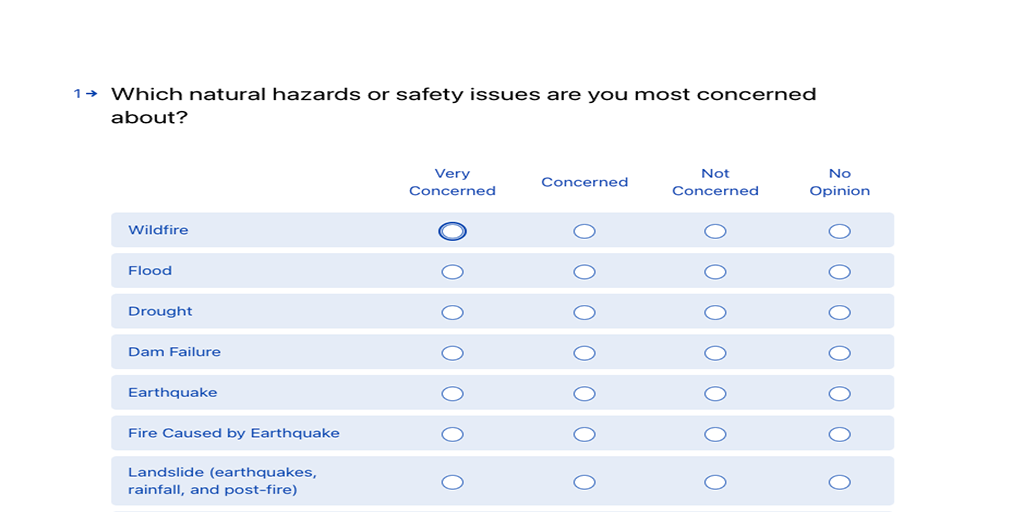Select Concerned for Earthquake

[x=584, y=393]
